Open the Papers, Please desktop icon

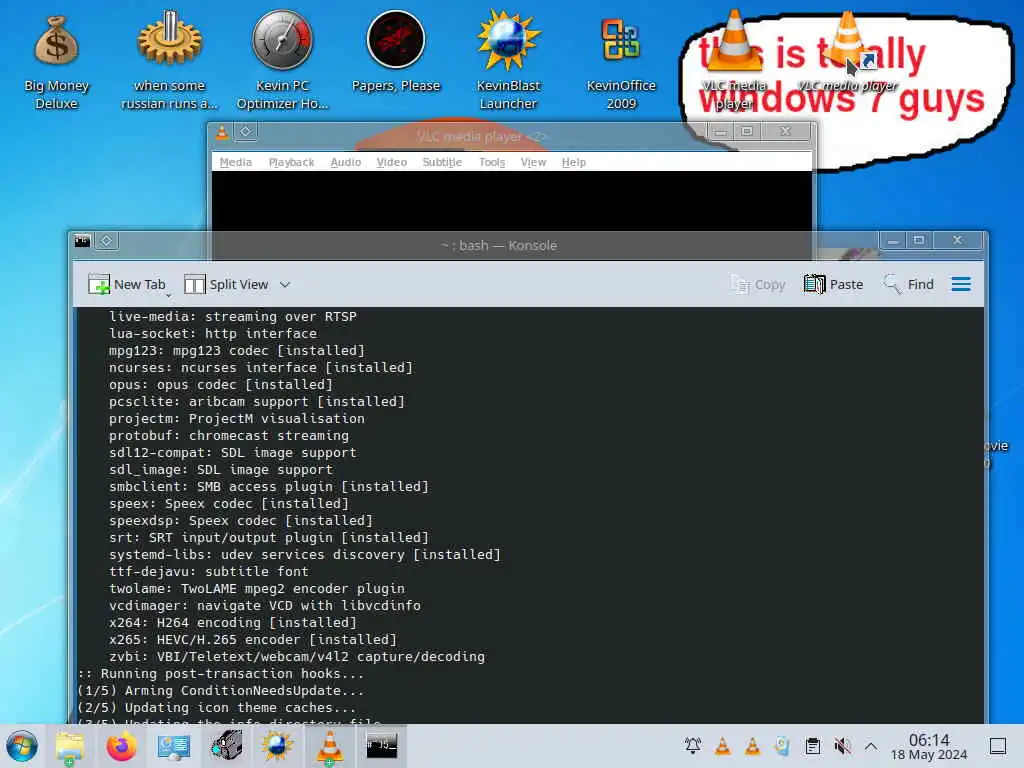396,52
